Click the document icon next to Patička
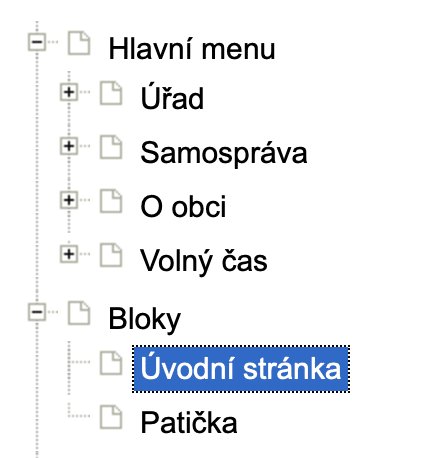 tap(111, 417)
